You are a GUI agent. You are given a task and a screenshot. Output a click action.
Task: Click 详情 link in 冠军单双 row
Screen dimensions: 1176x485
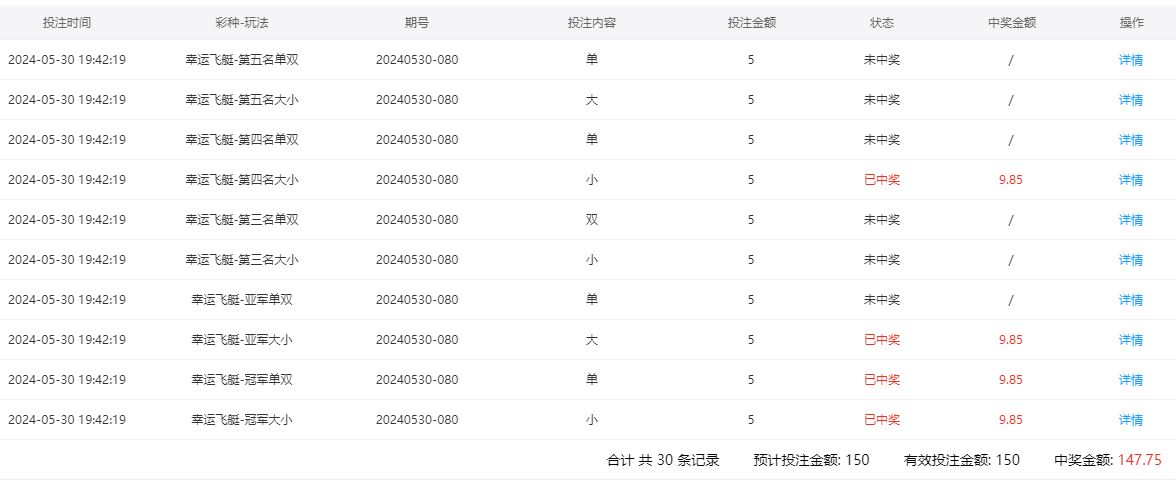(1130, 380)
